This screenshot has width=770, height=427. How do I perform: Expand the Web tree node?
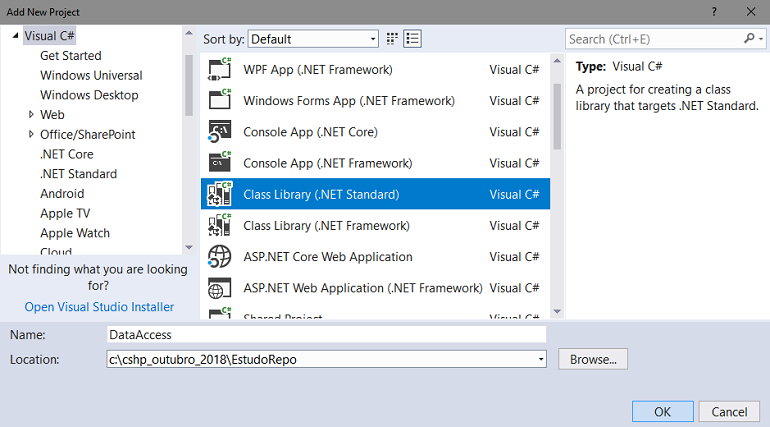pos(31,114)
